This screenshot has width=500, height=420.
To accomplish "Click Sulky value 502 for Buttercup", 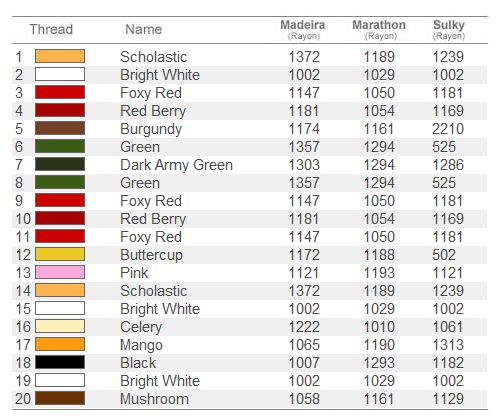I will [444, 255].
